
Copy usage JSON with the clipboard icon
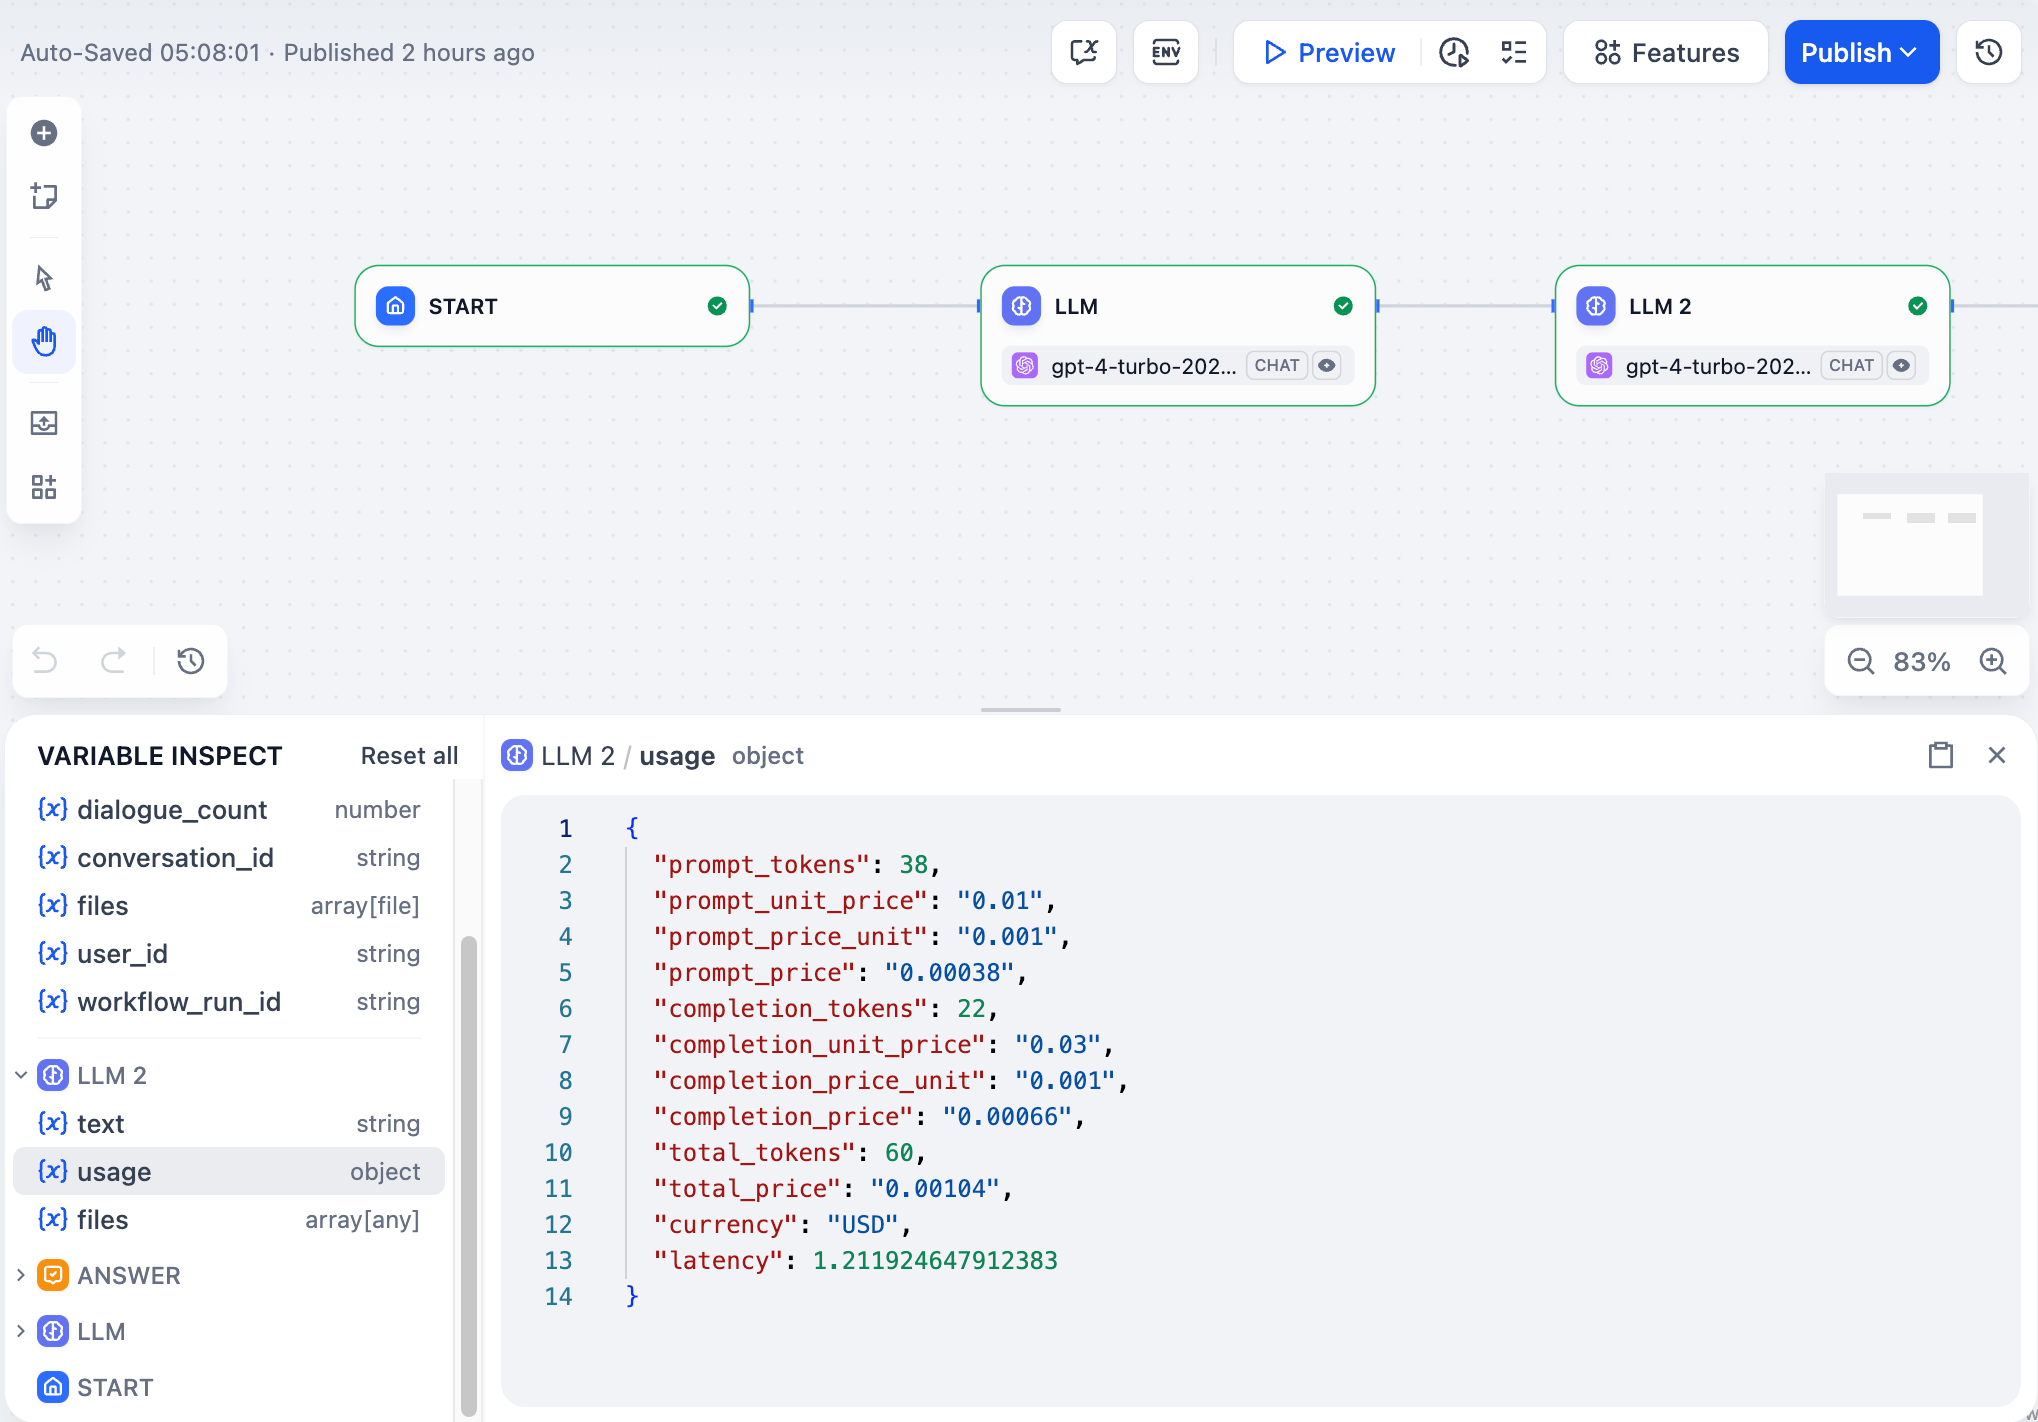click(1941, 755)
